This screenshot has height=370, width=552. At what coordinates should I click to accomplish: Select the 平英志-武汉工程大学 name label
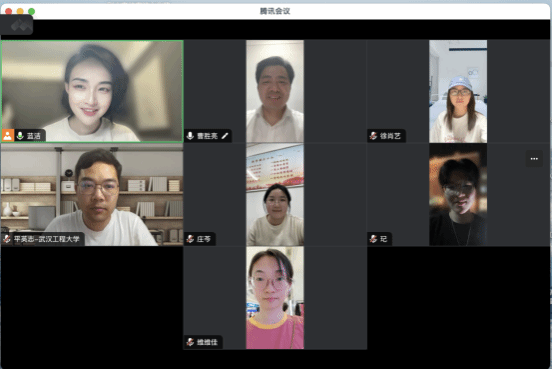[46, 239]
